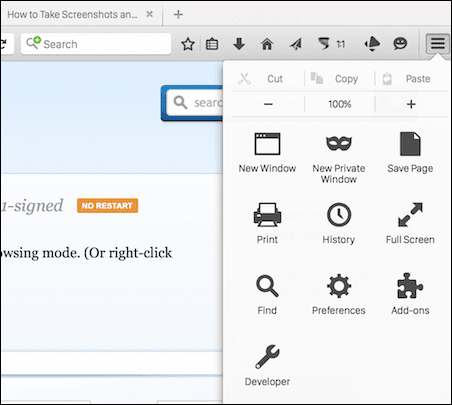This screenshot has height=405, width=452.
Task: Open a New Window from the menu
Action: [x=267, y=153]
